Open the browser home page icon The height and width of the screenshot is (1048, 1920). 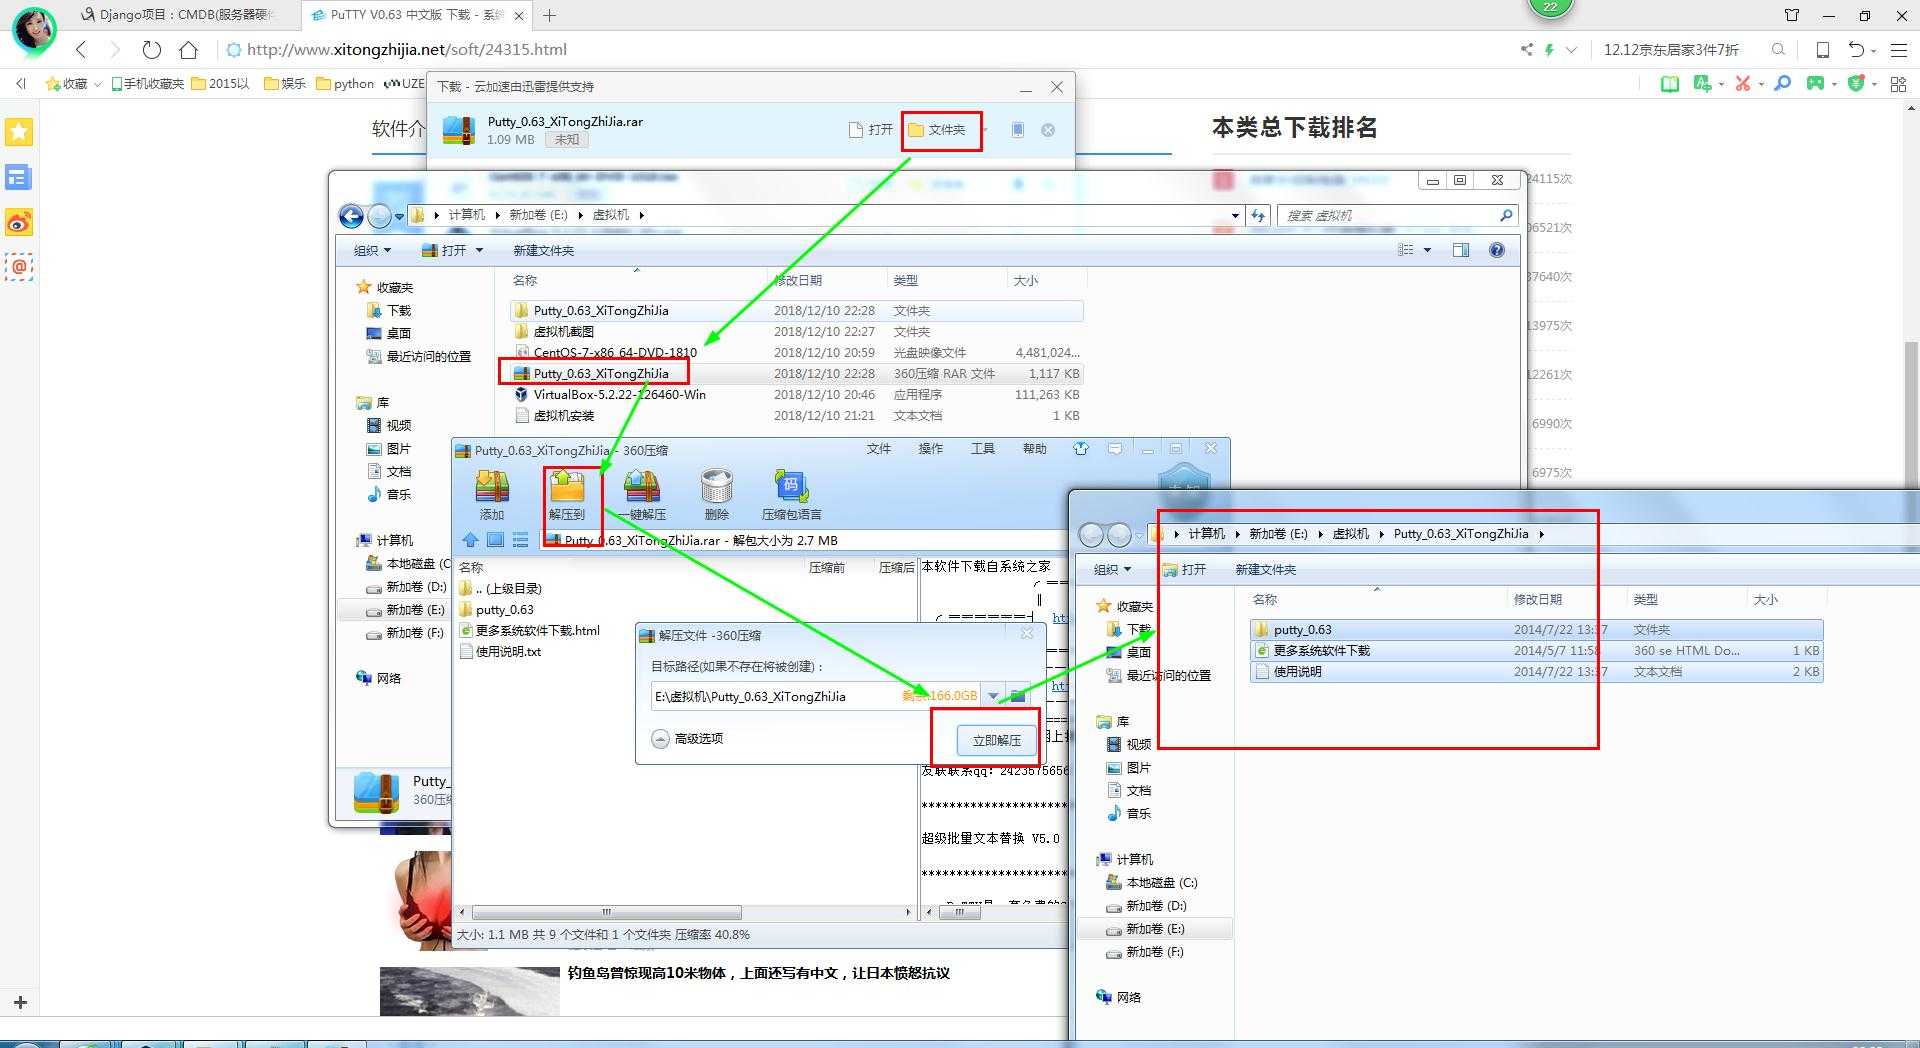point(188,49)
